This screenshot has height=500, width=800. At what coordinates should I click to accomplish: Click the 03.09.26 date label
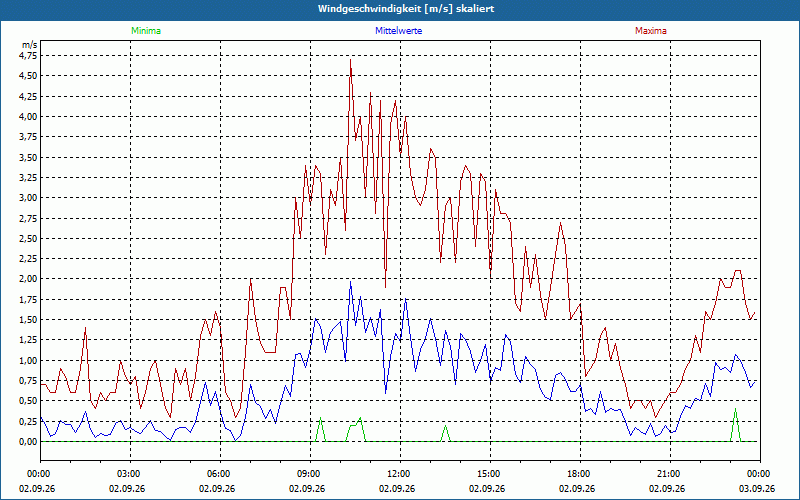(757, 488)
